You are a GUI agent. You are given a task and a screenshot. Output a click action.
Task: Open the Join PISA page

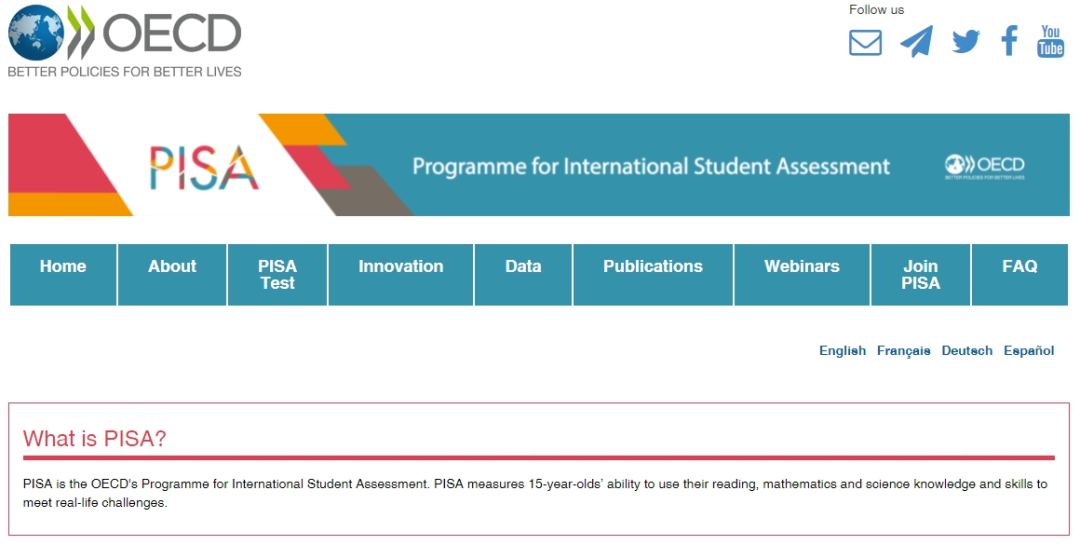coord(921,274)
